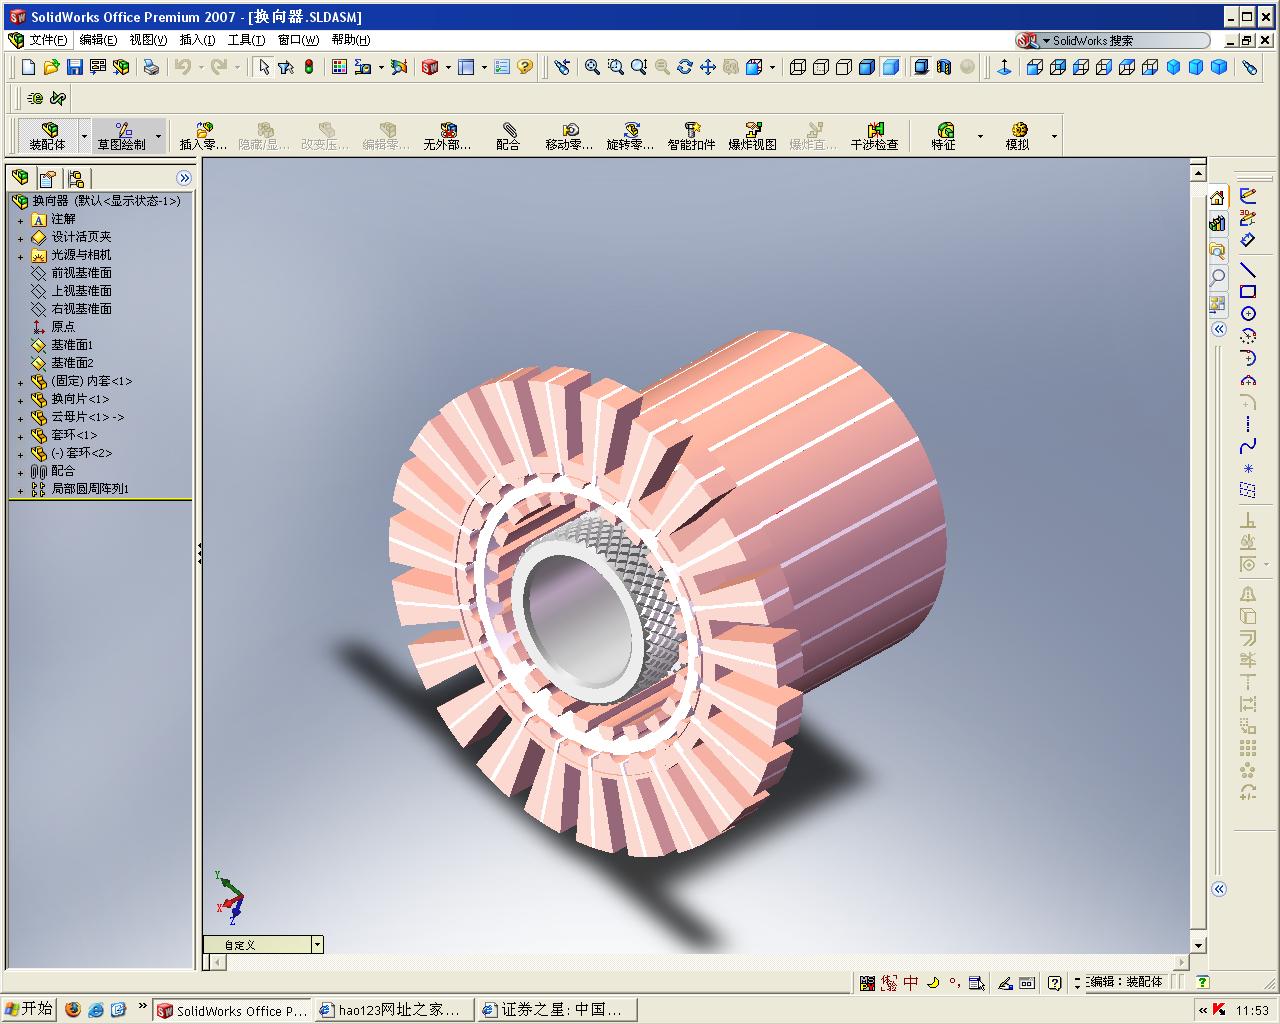Viewport: 1280px width, 1024px height.
Task: Select the Circle sketch tool in right toolbar
Action: [1248, 314]
